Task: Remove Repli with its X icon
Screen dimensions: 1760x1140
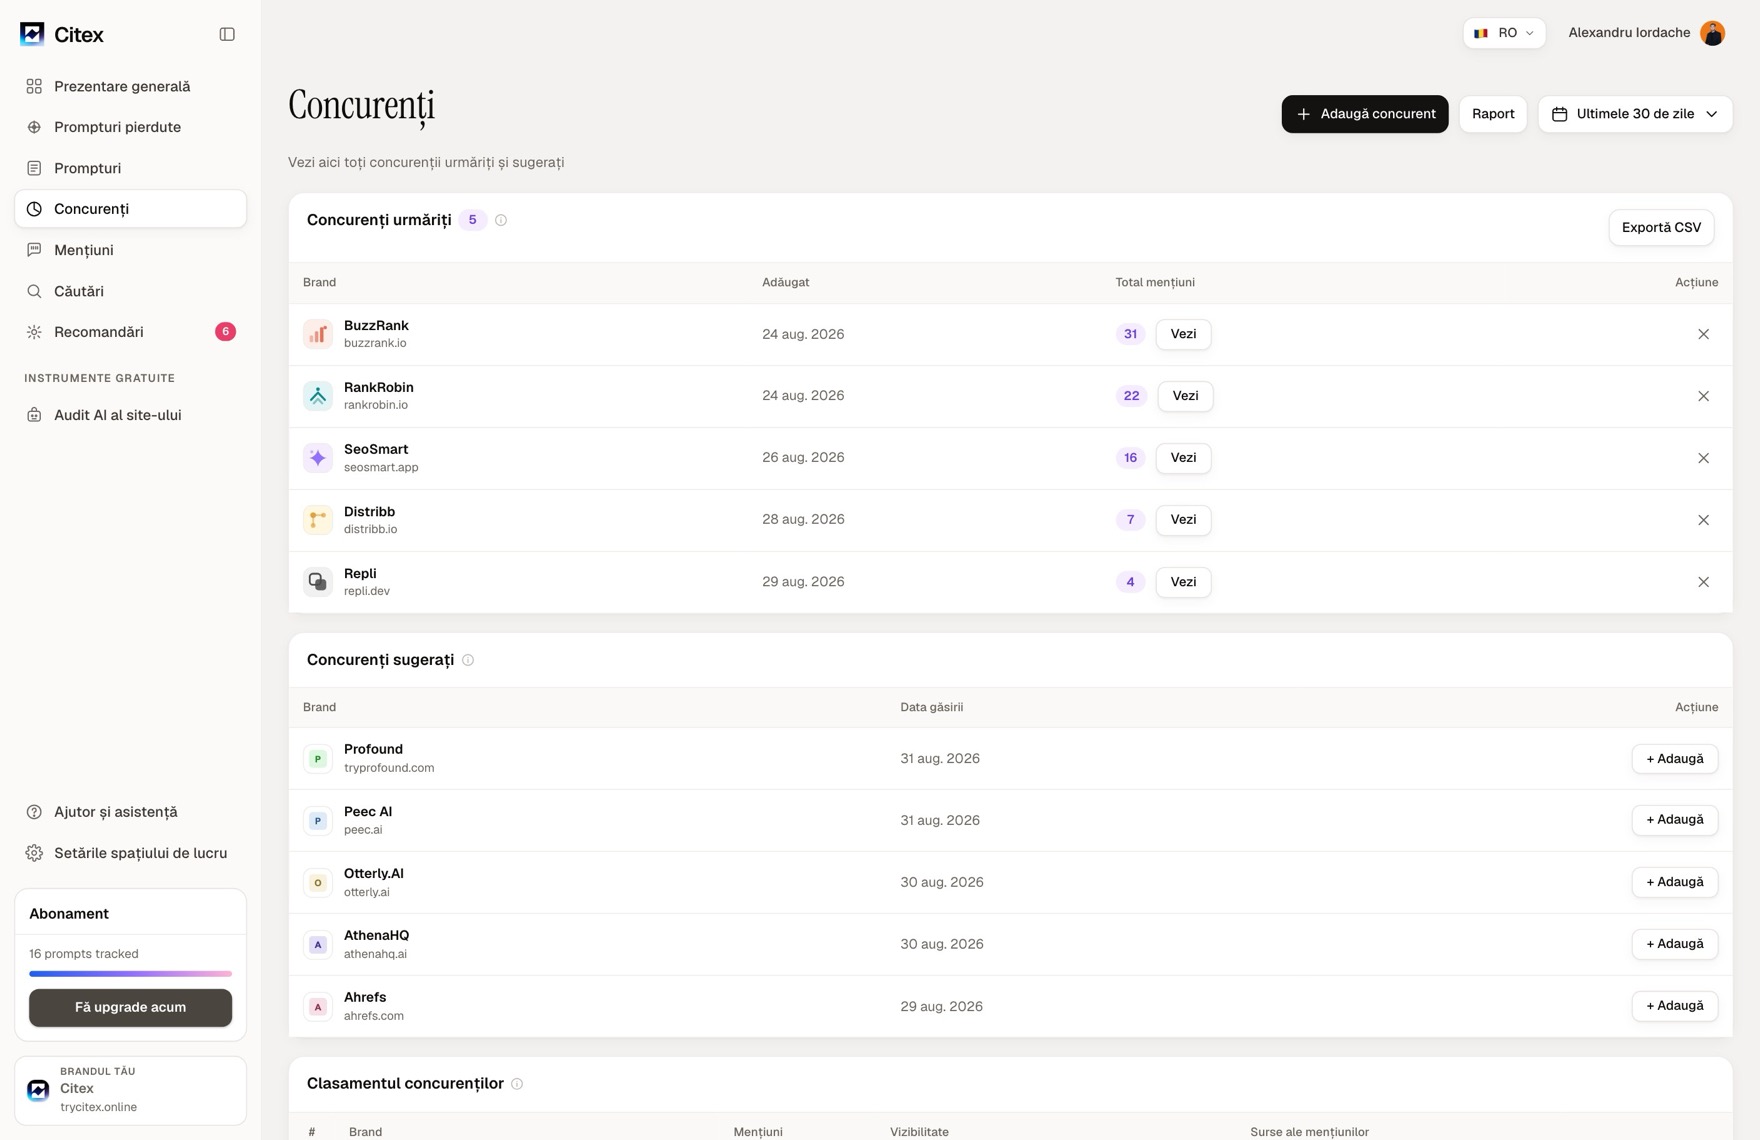Action: (x=1703, y=582)
